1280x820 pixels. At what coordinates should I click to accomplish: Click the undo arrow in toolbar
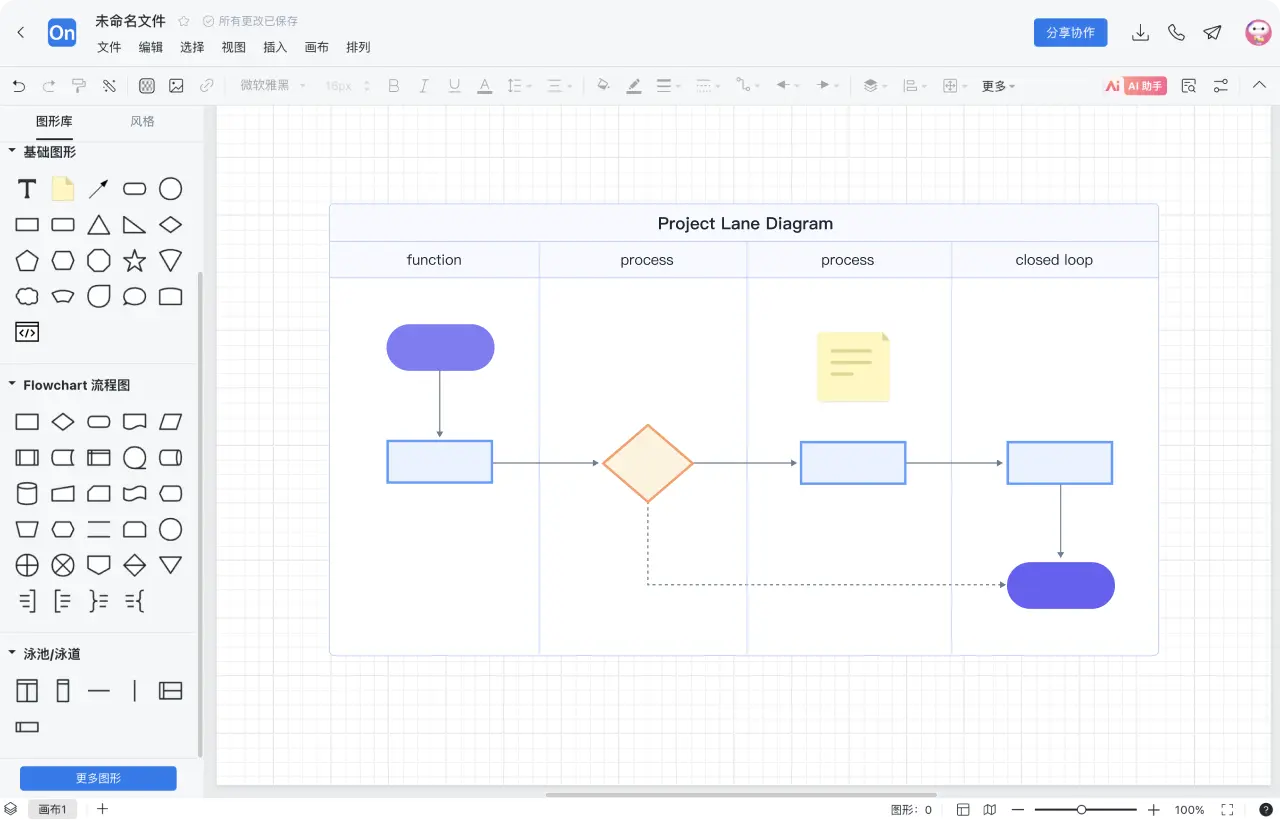[x=19, y=86]
